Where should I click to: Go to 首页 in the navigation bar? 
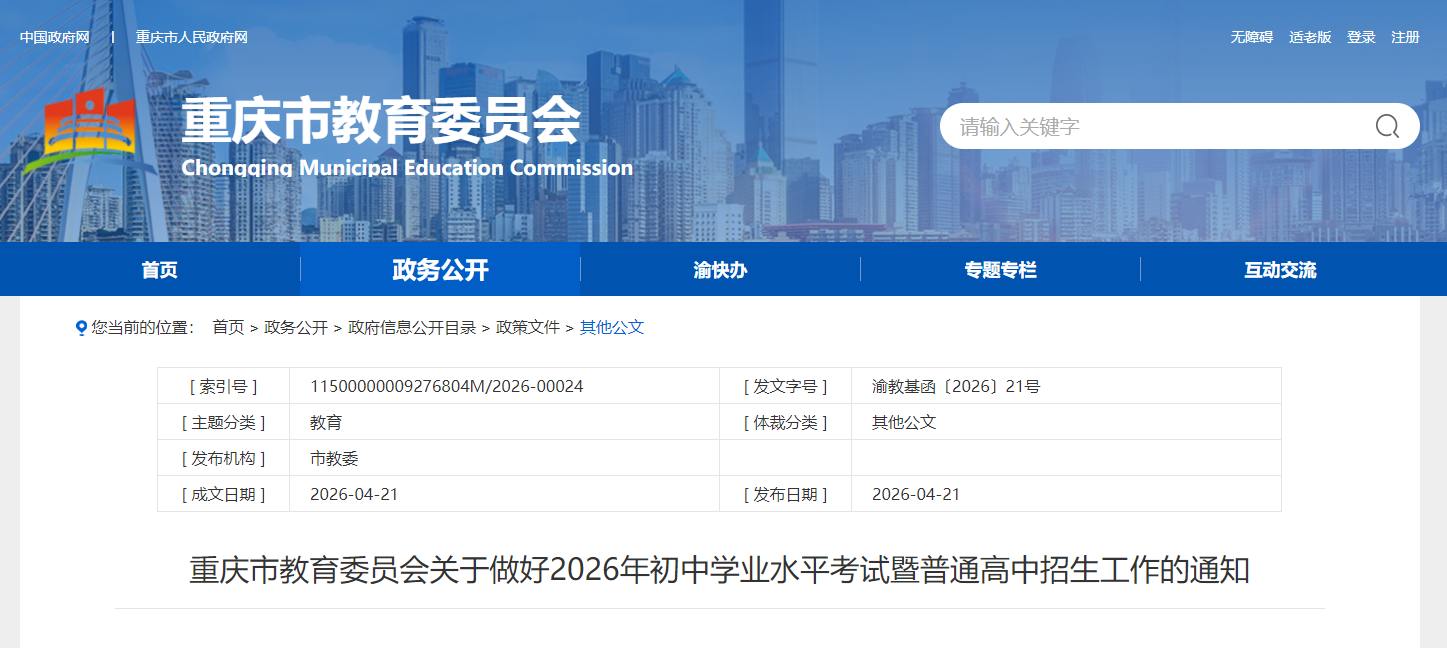tap(160, 270)
